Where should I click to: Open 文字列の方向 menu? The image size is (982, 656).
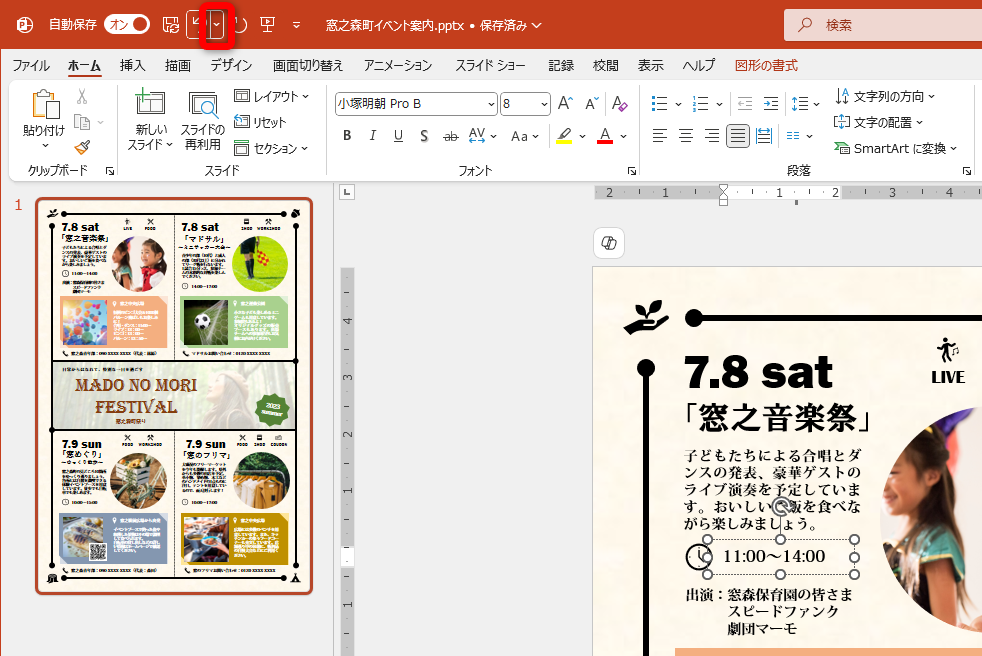[x=885, y=96]
